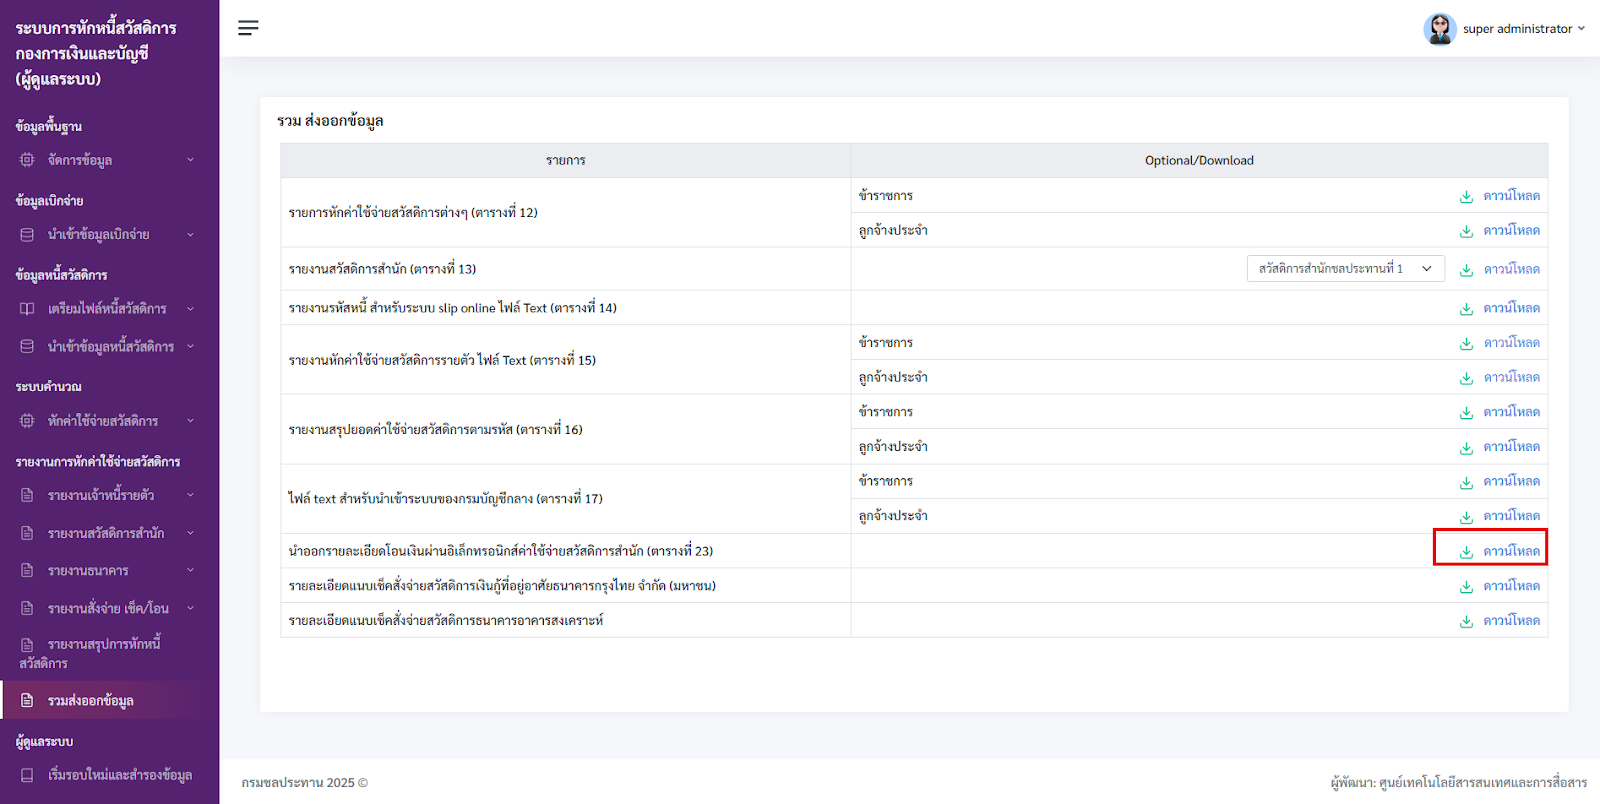This screenshot has height=804, width=1600.
Task: Expand the รายงานสั่งจ่าย เช็ค/โอน chevron
Action: coord(190,608)
